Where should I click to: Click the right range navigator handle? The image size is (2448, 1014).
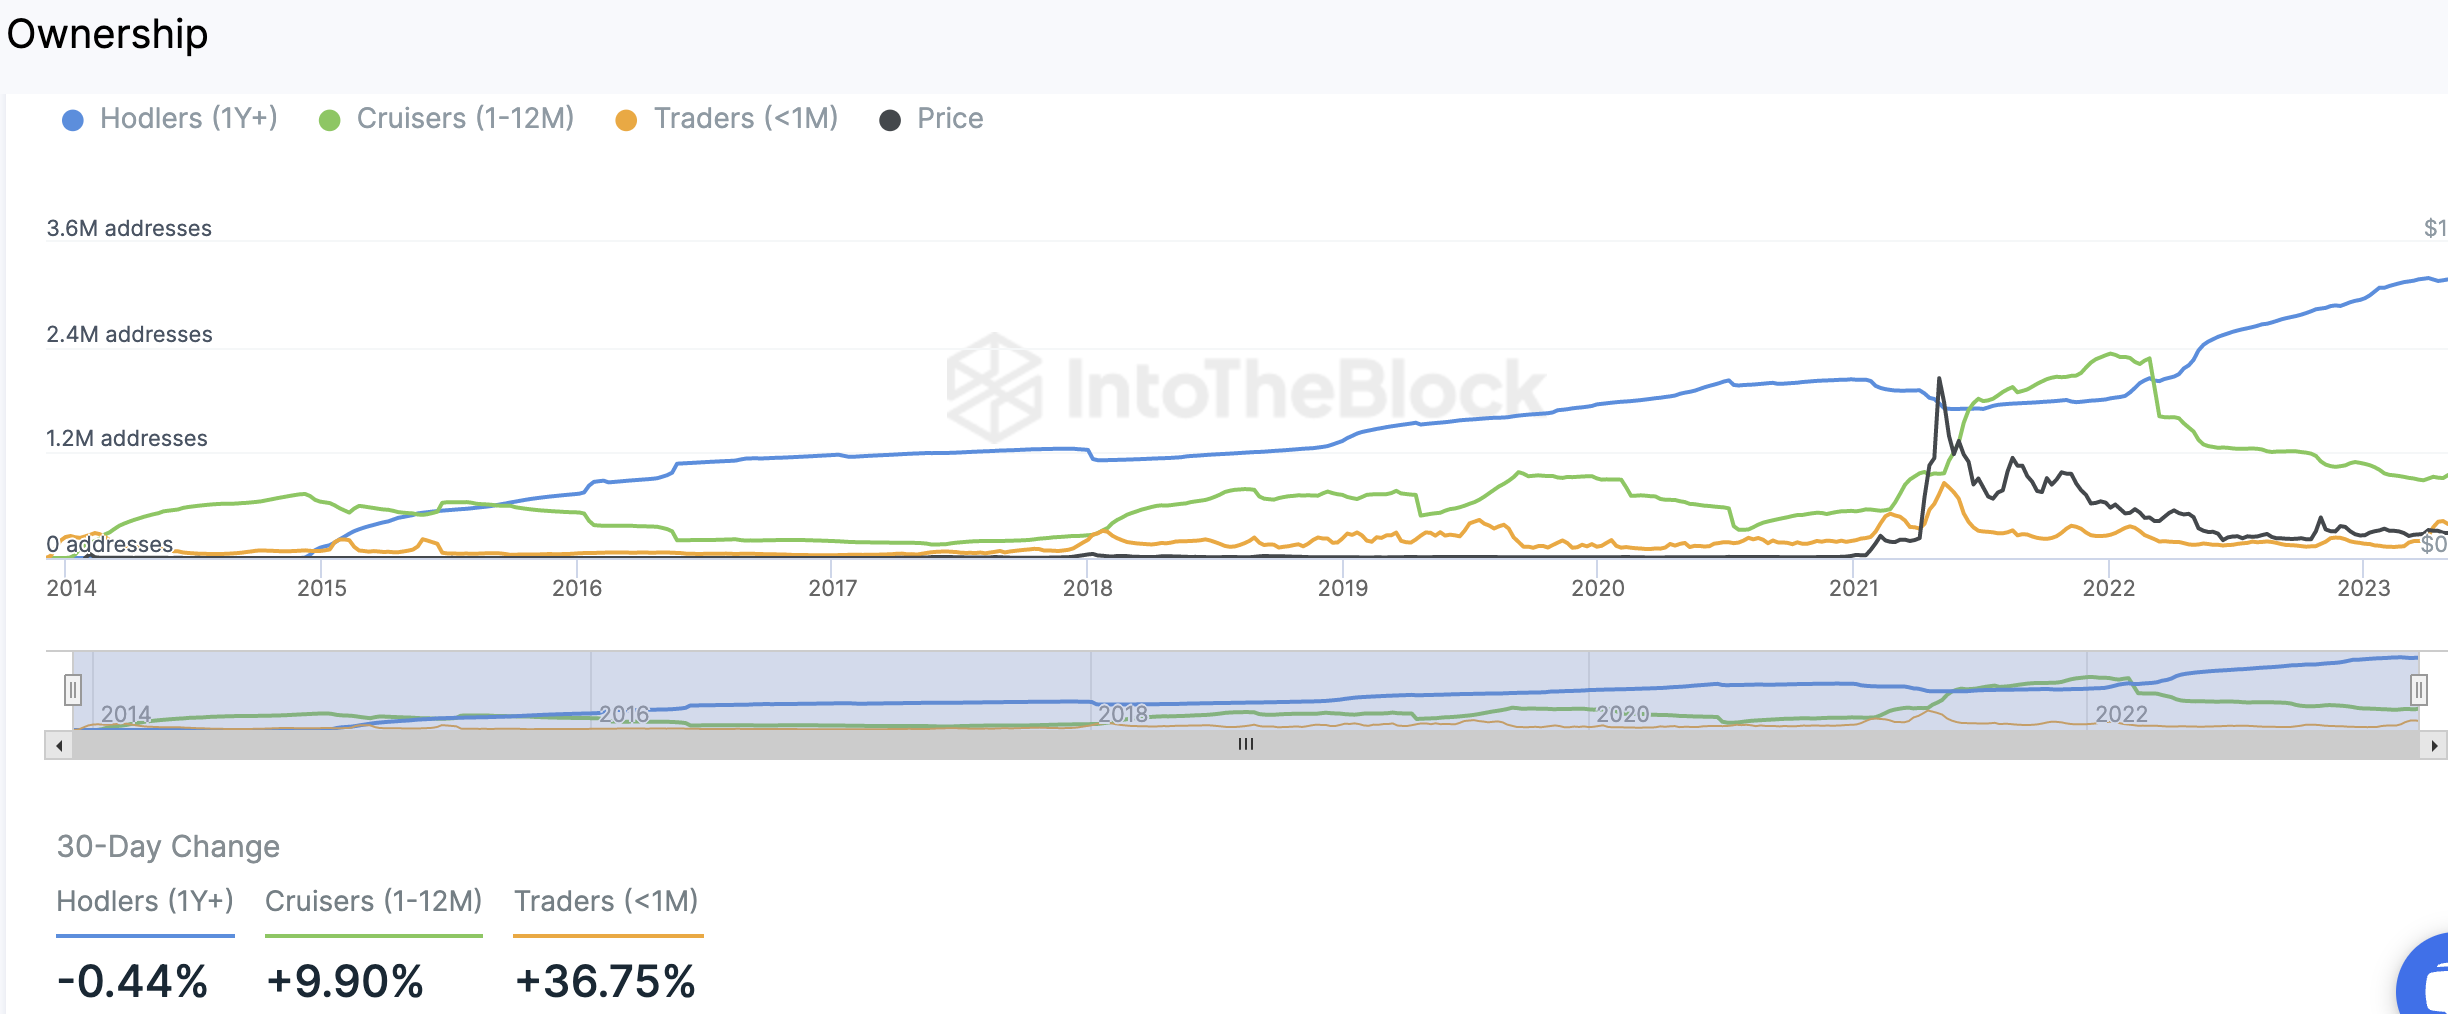pos(2418,690)
